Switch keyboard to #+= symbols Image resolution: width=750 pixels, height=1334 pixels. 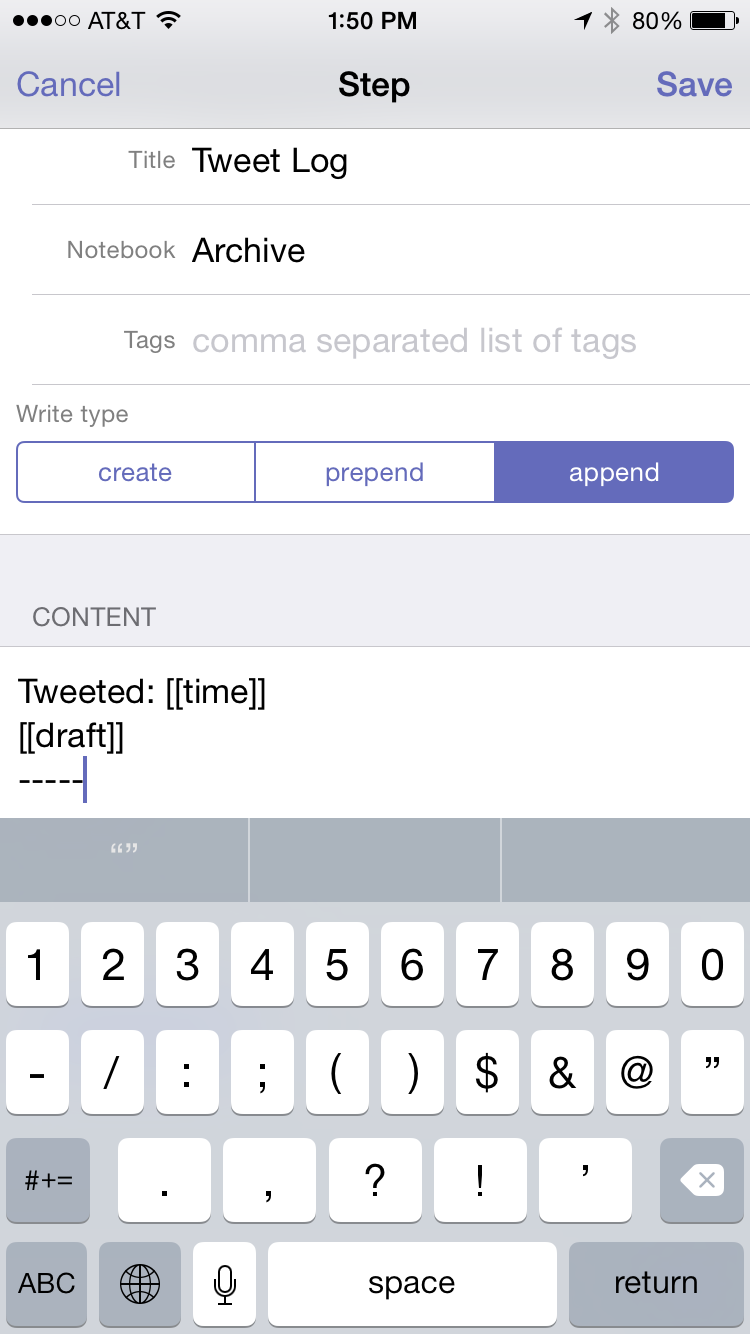click(48, 1181)
